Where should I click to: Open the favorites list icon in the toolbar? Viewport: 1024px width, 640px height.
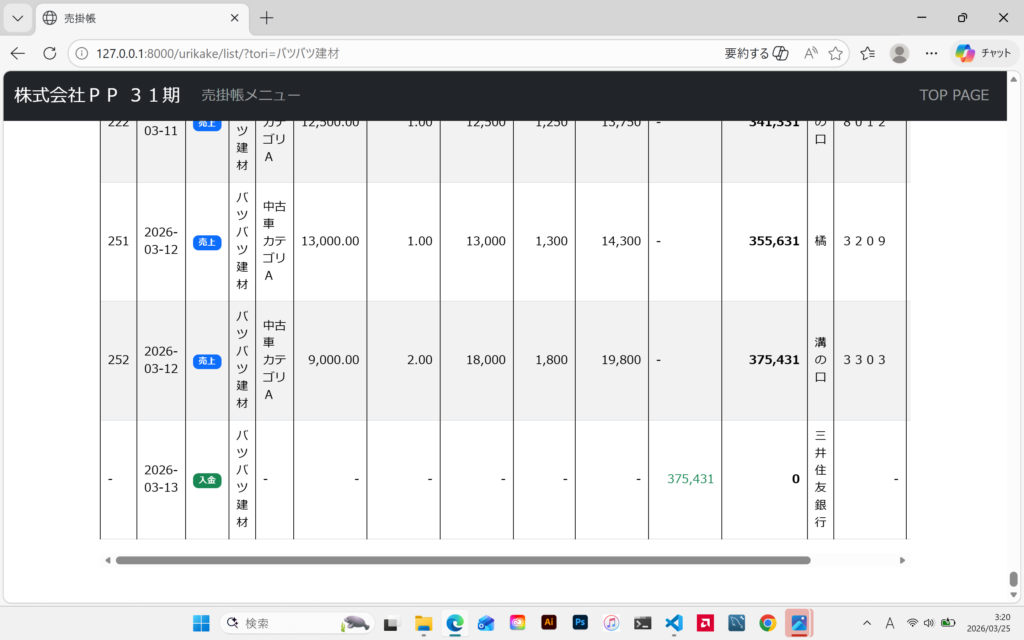868,53
